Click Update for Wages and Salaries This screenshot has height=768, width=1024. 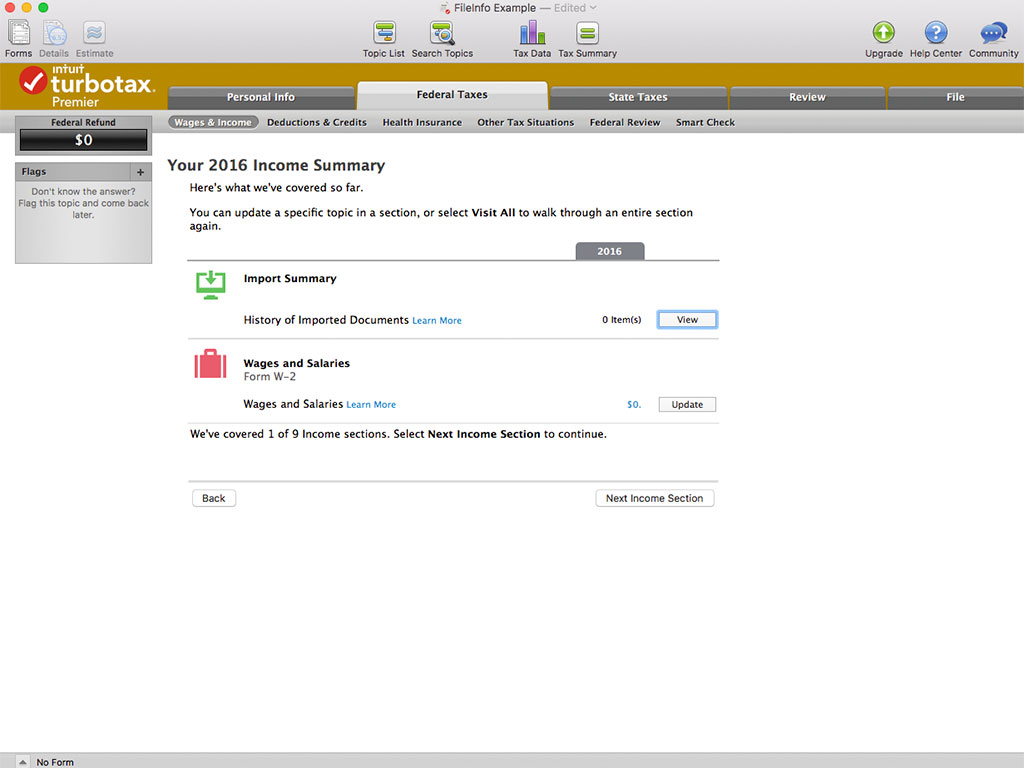[687, 404]
